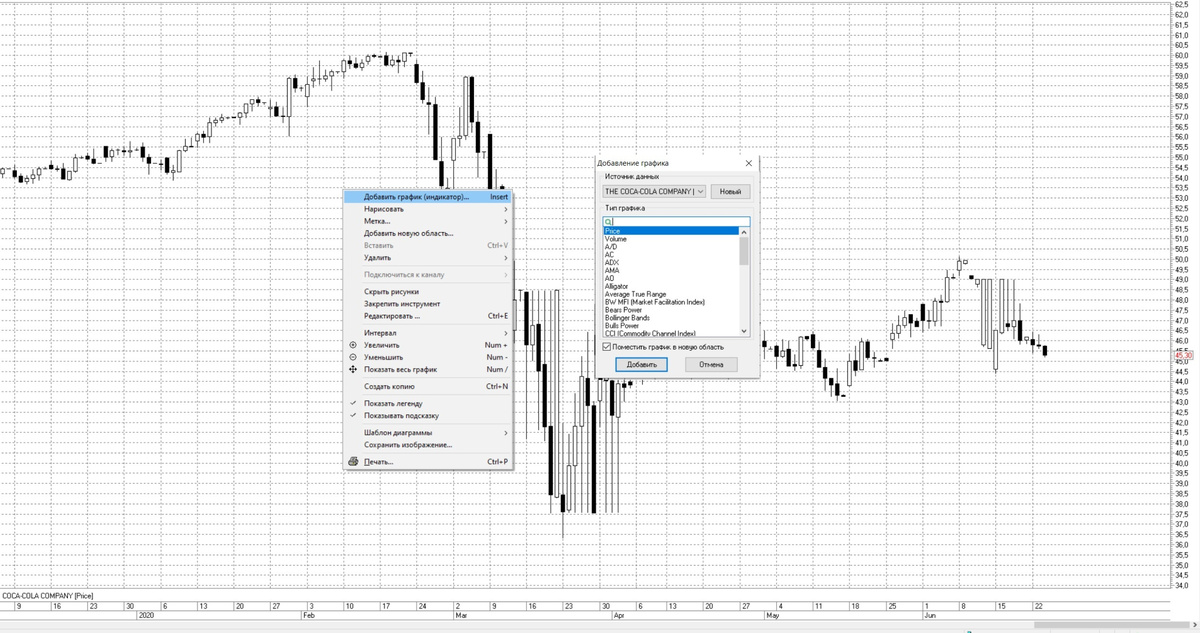Select the AO indicator in the list
Viewport: 1200px width, 633px height.
pyautogui.click(x=671, y=278)
